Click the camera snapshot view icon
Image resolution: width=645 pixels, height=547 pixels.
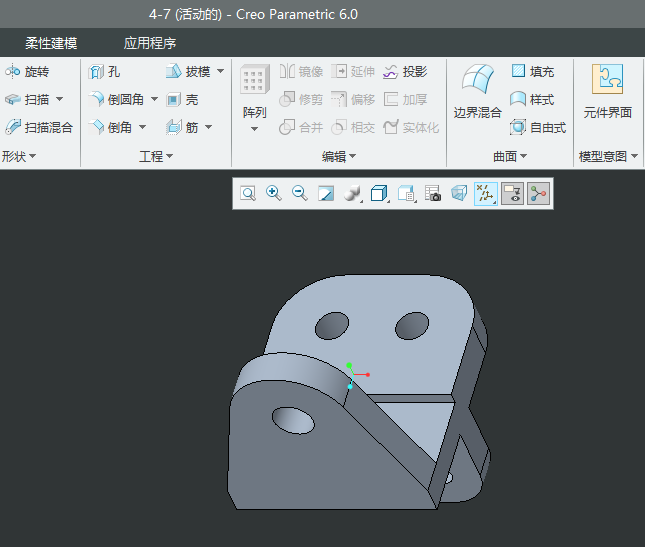click(433, 193)
